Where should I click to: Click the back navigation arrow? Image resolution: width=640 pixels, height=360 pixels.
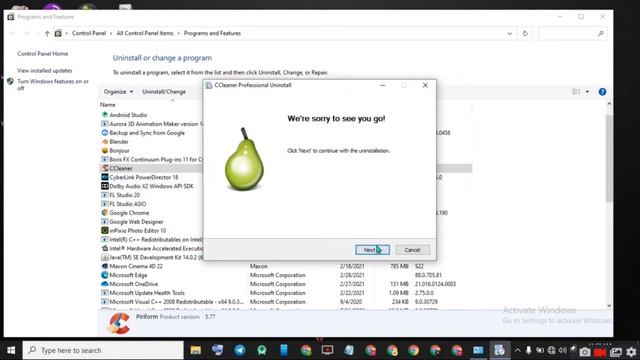13,33
